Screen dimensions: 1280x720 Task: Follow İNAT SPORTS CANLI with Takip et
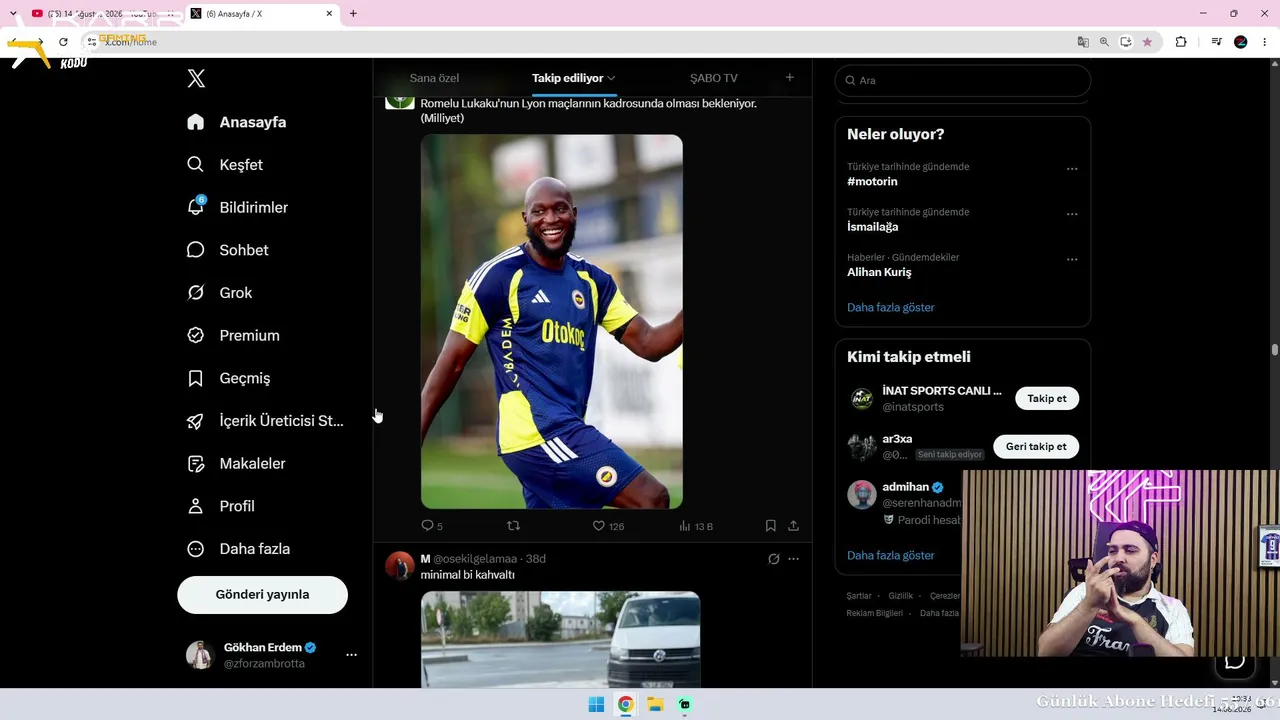coord(1047,399)
